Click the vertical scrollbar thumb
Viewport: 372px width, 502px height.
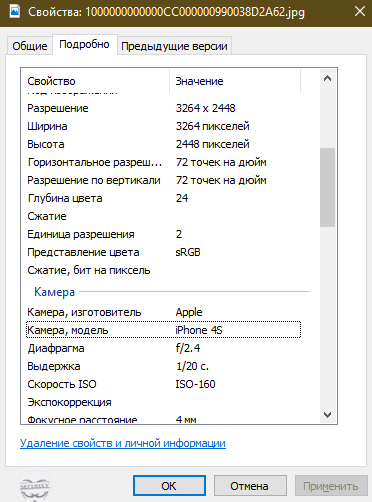(327, 187)
